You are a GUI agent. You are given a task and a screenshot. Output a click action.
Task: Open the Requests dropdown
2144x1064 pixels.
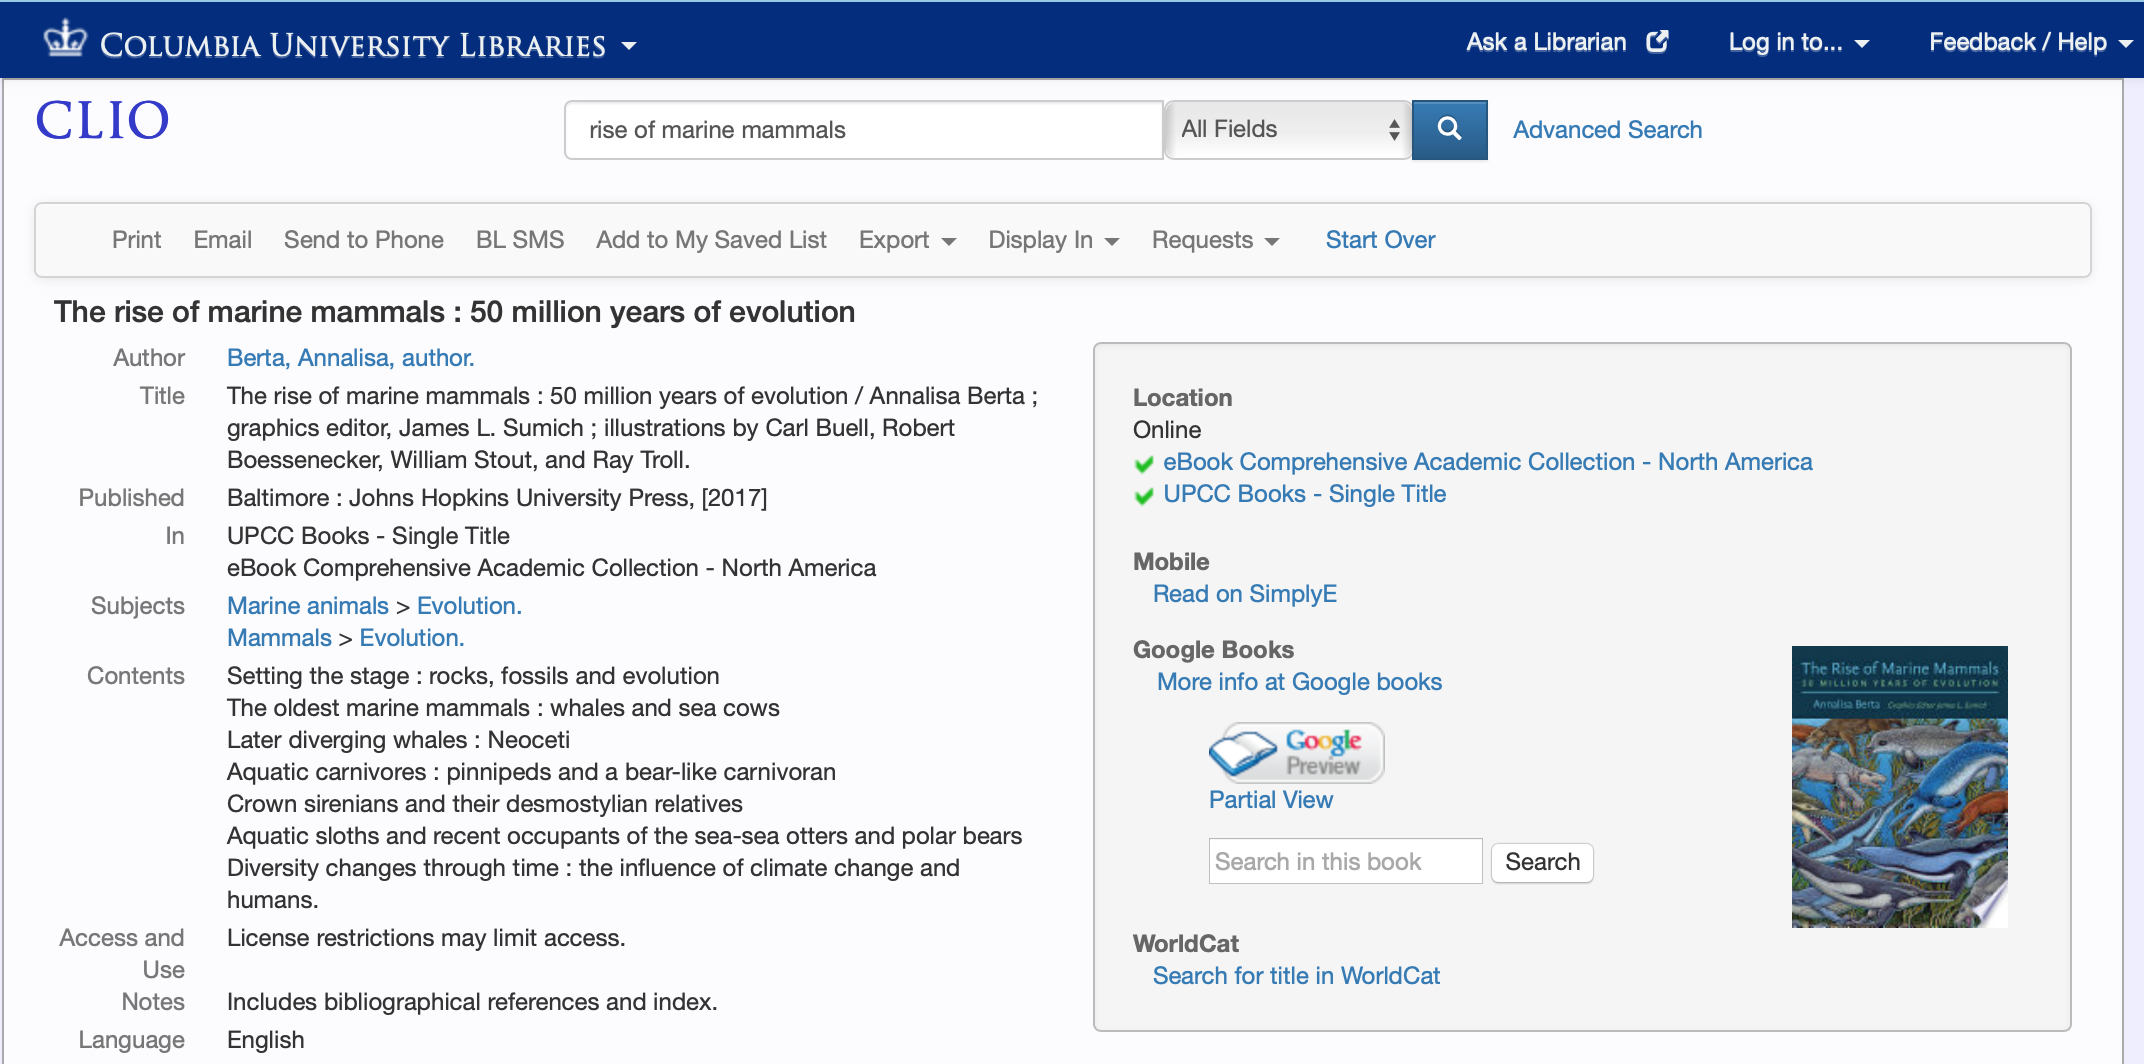coord(1215,240)
